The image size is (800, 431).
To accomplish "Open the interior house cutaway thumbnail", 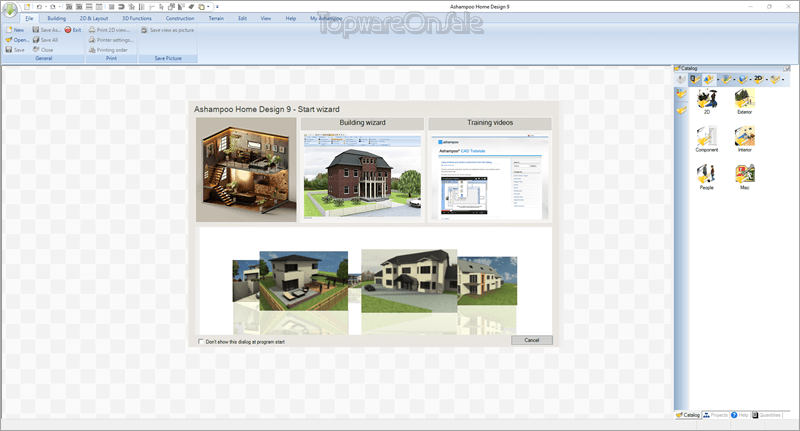I will [x=246, y=170].
